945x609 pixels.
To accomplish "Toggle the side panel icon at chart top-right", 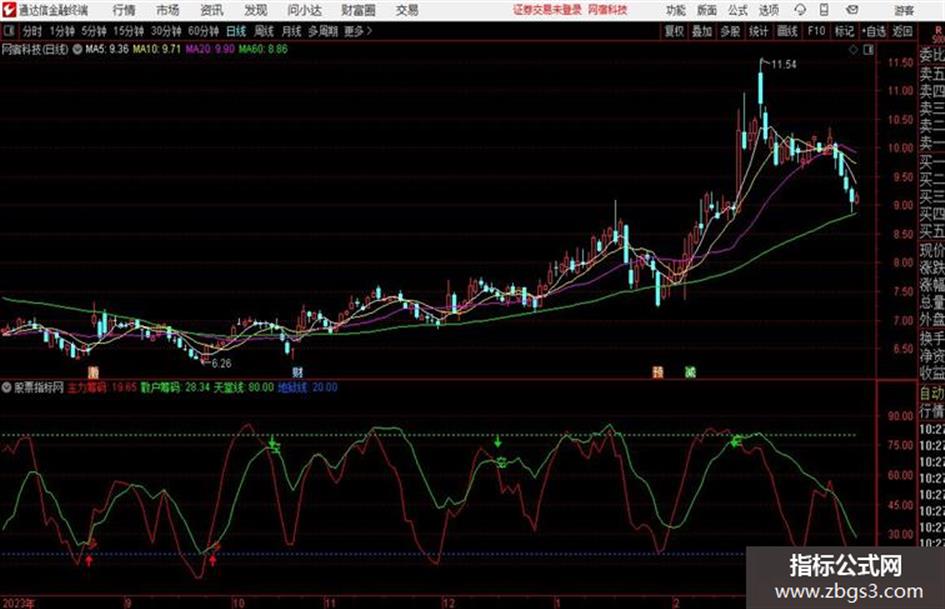I will coord(868,50).
